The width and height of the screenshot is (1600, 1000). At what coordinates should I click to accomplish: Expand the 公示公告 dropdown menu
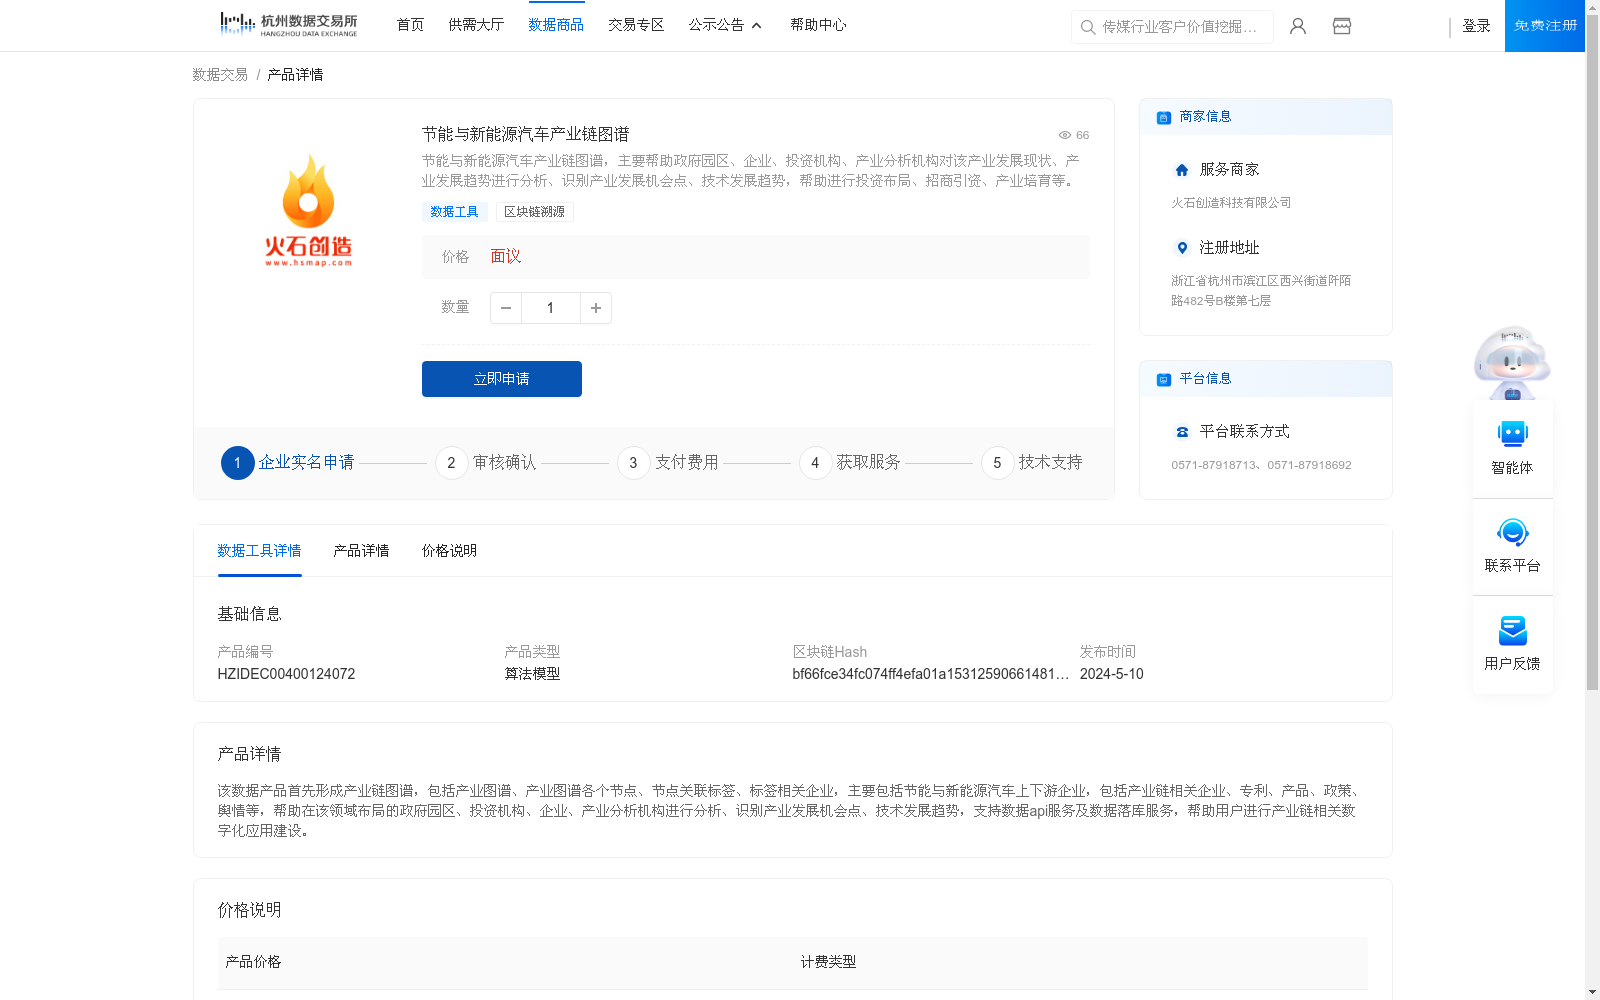coord(725,25)
